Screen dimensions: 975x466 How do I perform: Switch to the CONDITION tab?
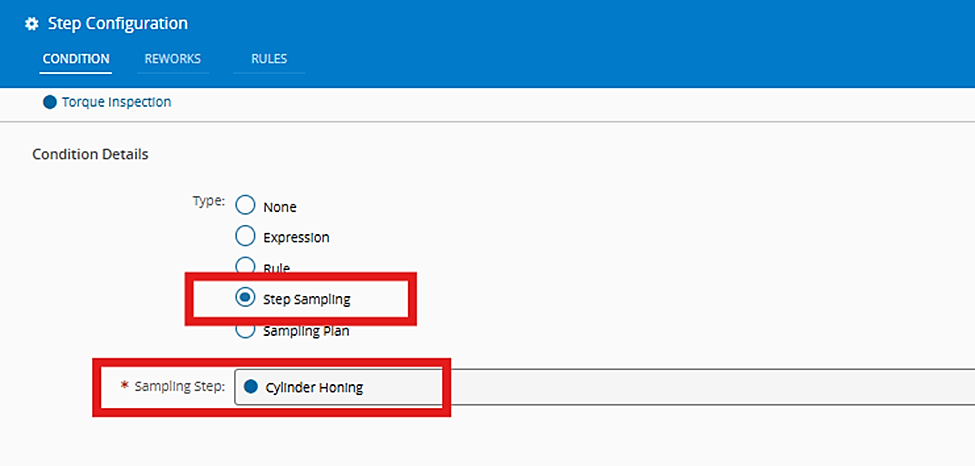pyautogui.click(x=76, y=59)
